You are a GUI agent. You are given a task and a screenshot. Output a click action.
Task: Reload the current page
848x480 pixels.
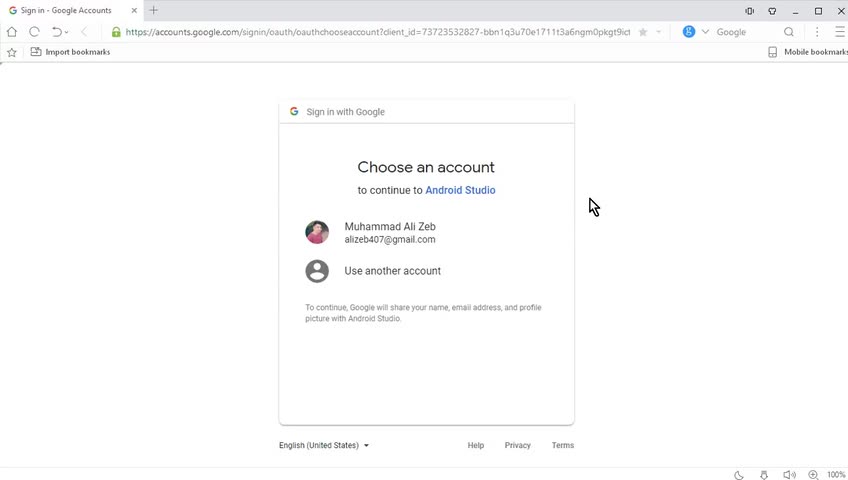point(34,32)
